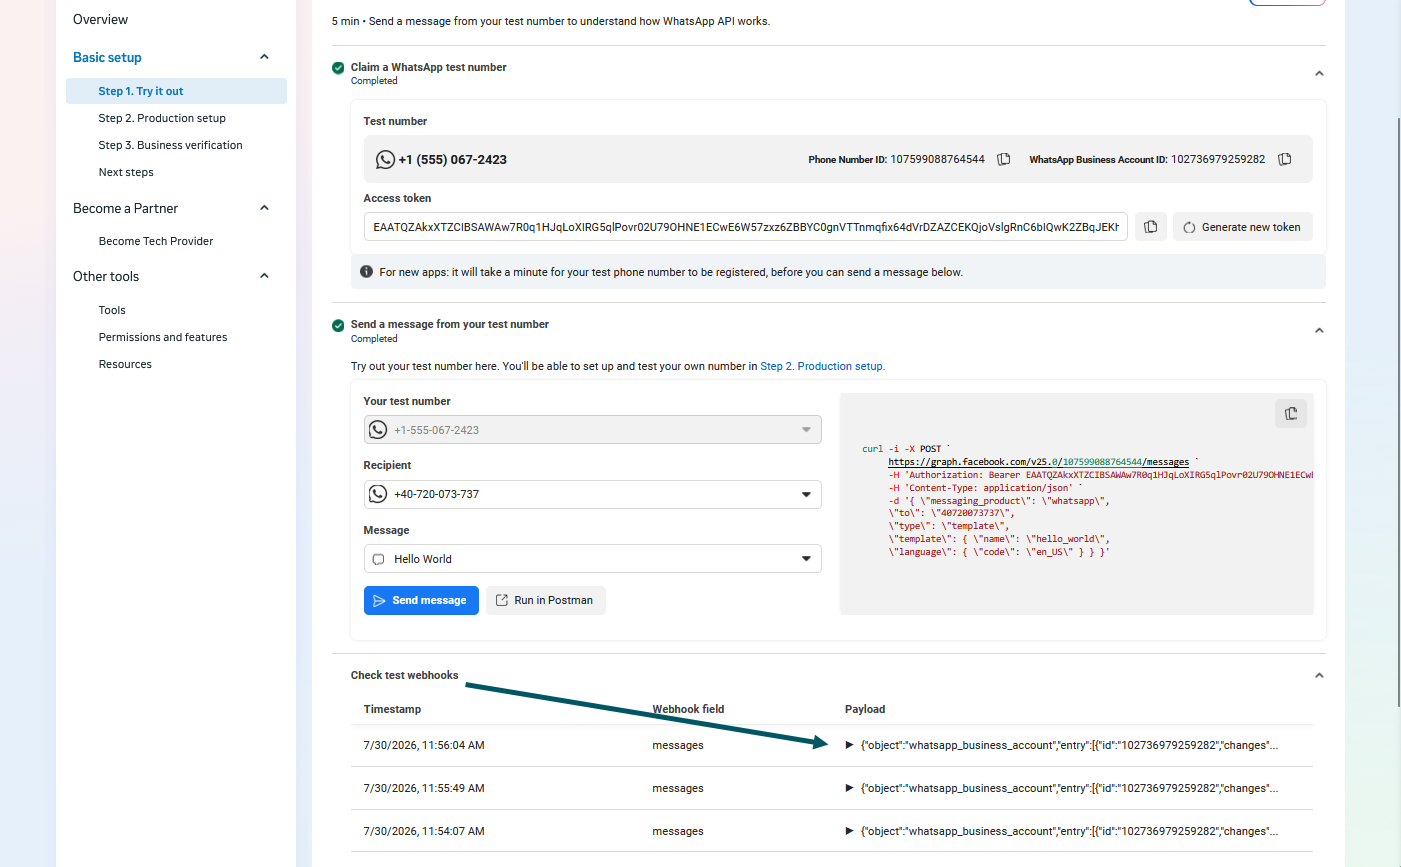Click the Timestamp column header
Screen dimensions: 1401x867
(x=392, y=709)
